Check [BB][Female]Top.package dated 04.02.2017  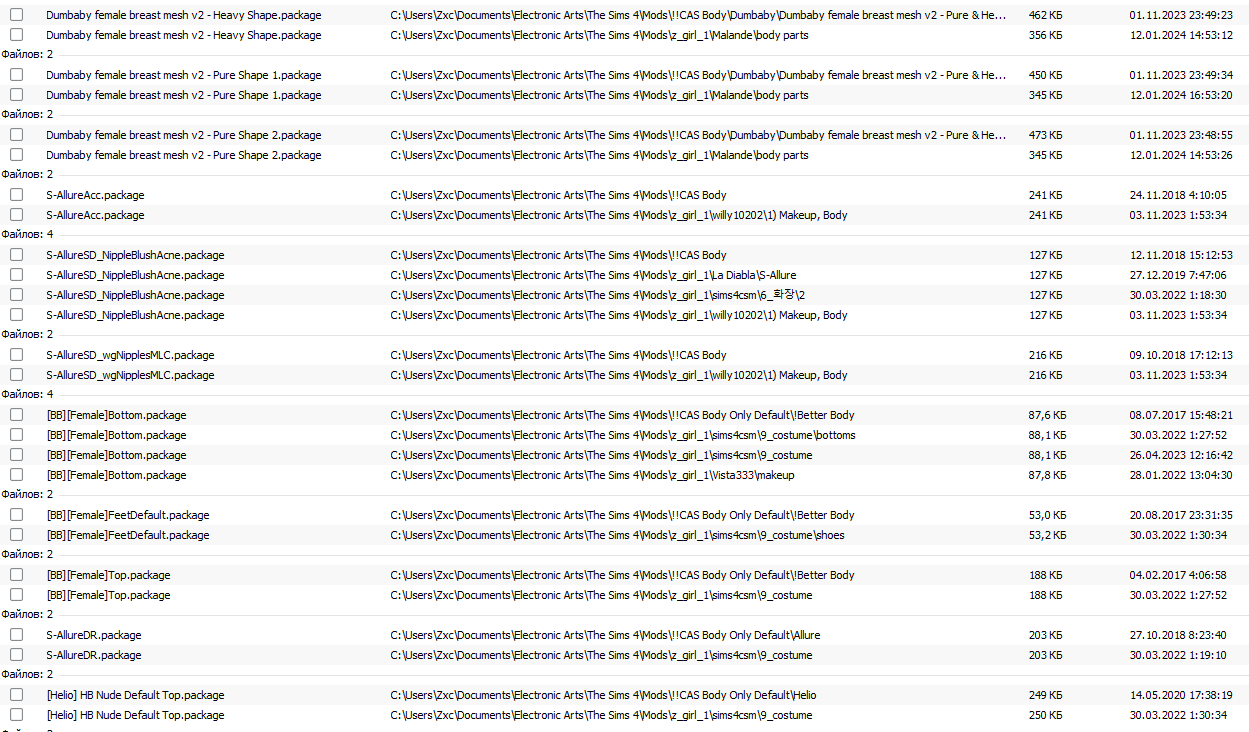point(16,575)
